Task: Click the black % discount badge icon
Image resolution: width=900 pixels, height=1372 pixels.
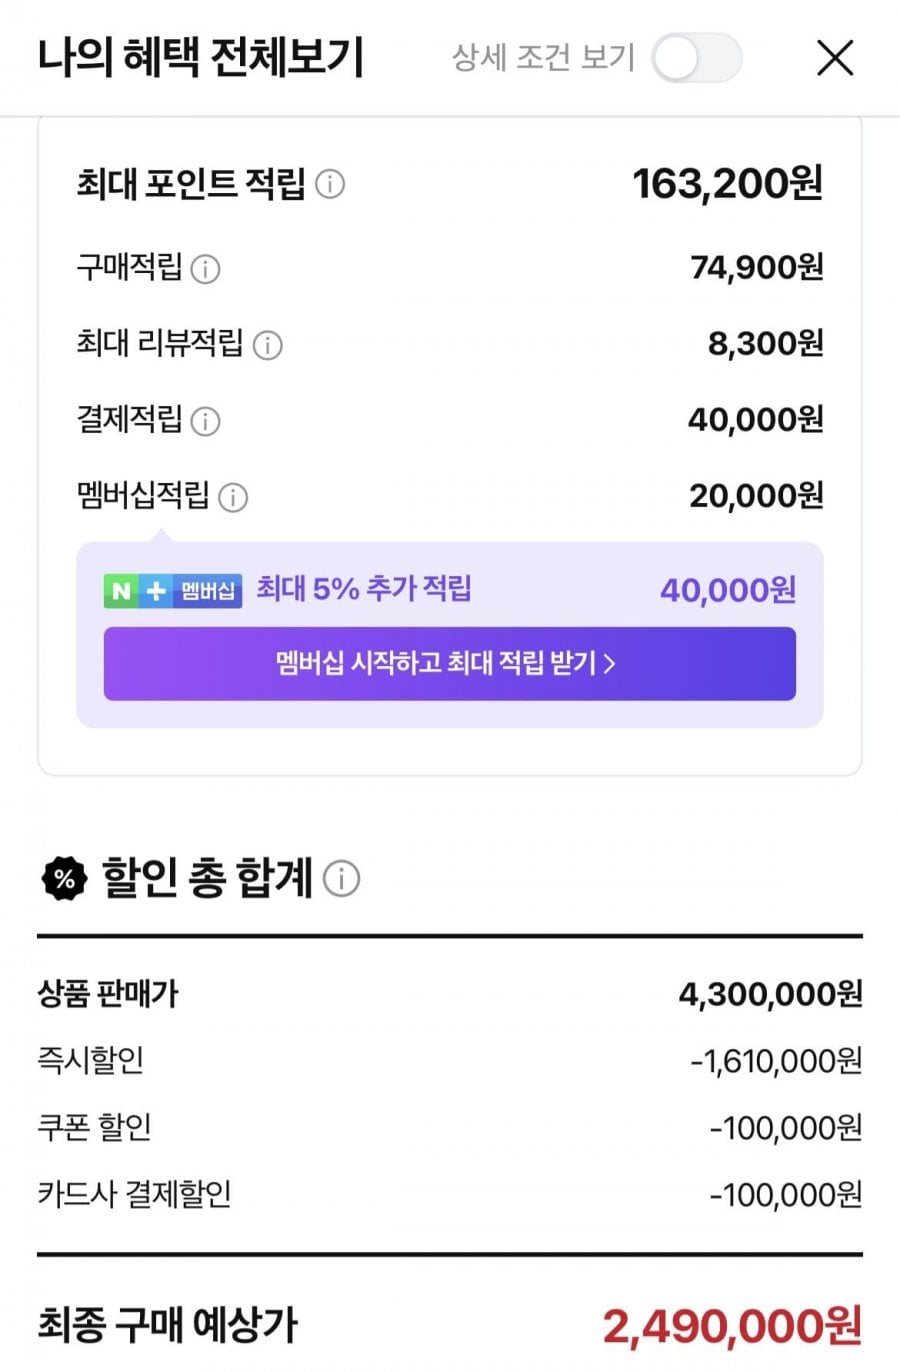Action: (64, 878)
